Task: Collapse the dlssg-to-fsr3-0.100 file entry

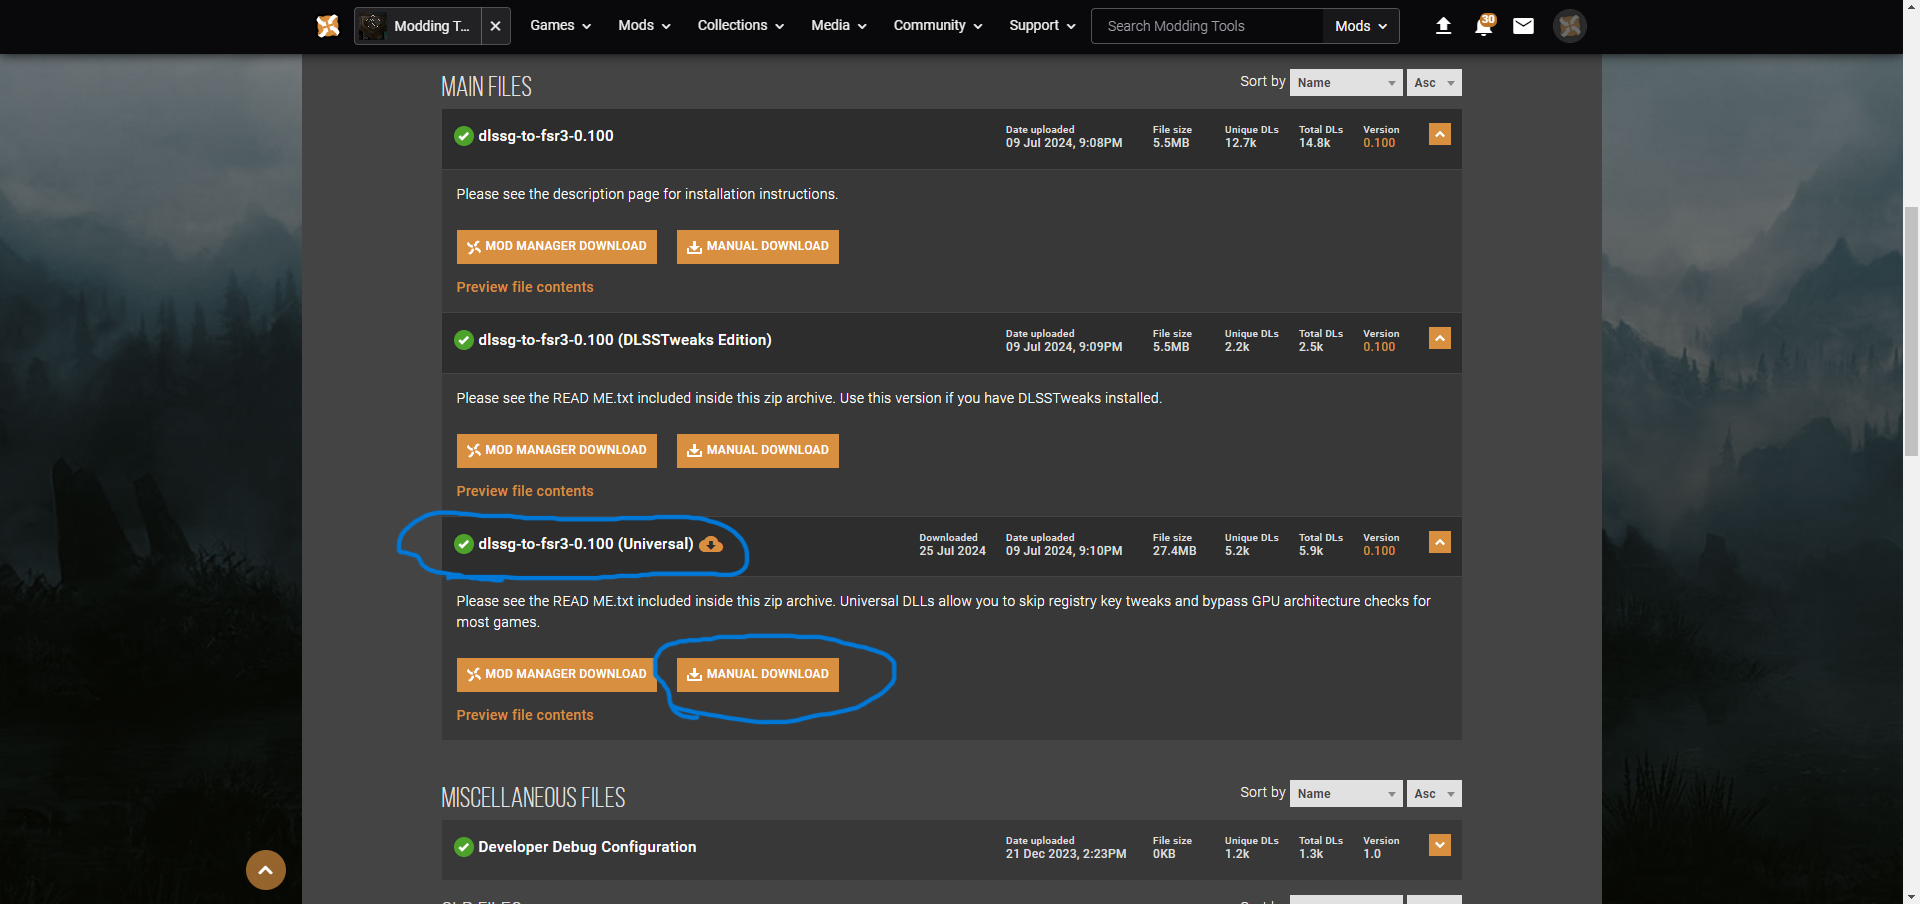Action: tap(1440, 134)
